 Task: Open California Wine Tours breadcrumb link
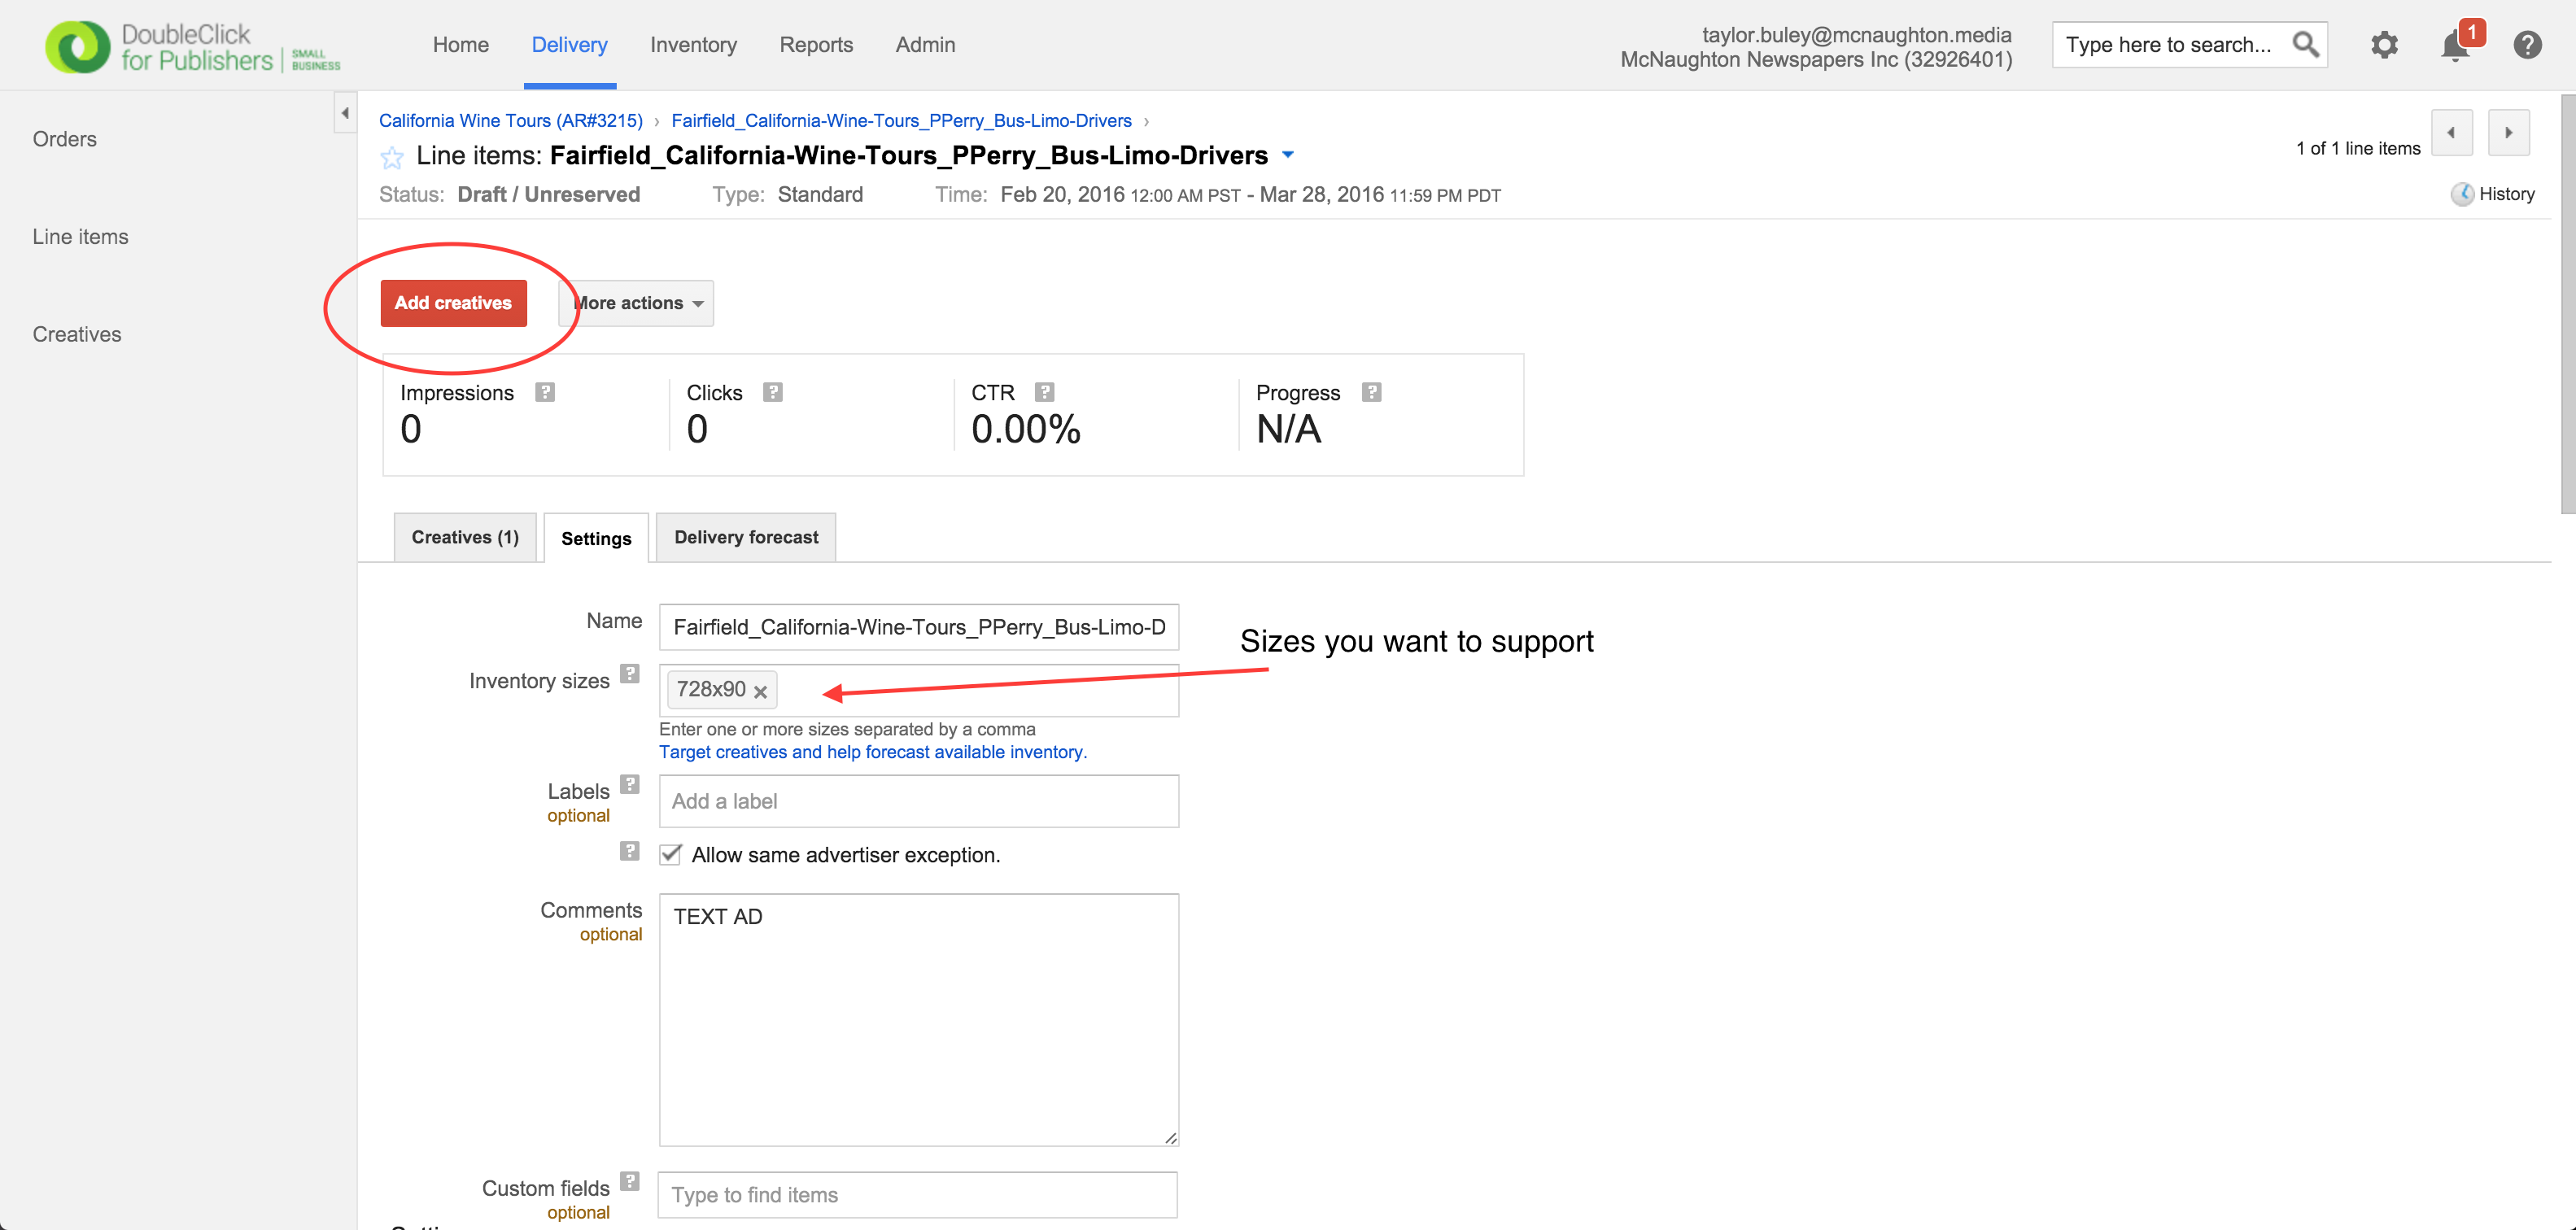(510, 121)
